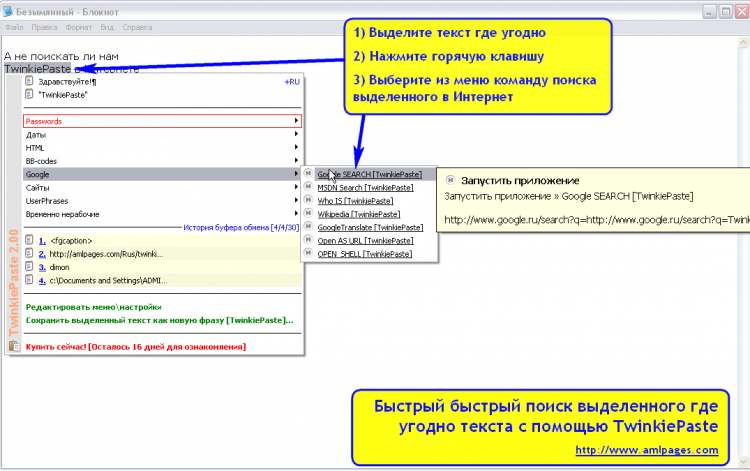Open the Вид menu
750x471 pixels.
click(107, 27)
